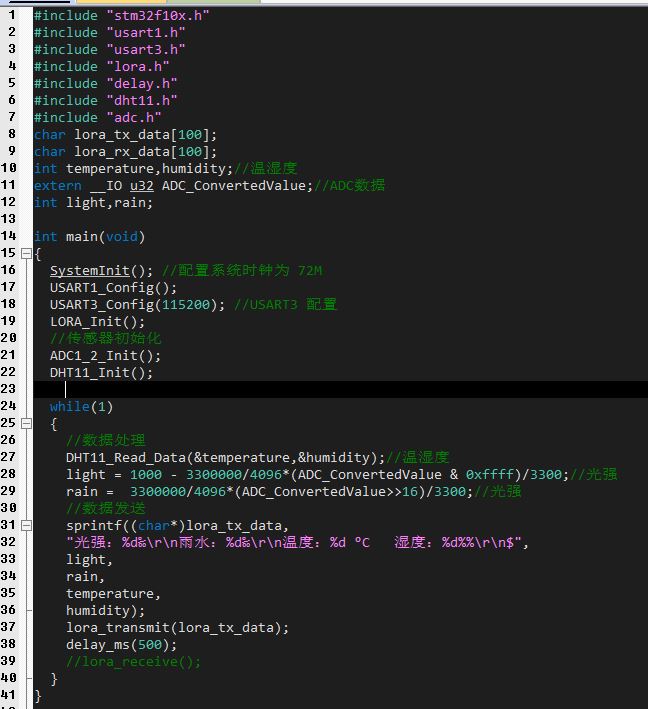Click the #include "dht11.h" line
The image size is (648, 709).
pos(105,100)
